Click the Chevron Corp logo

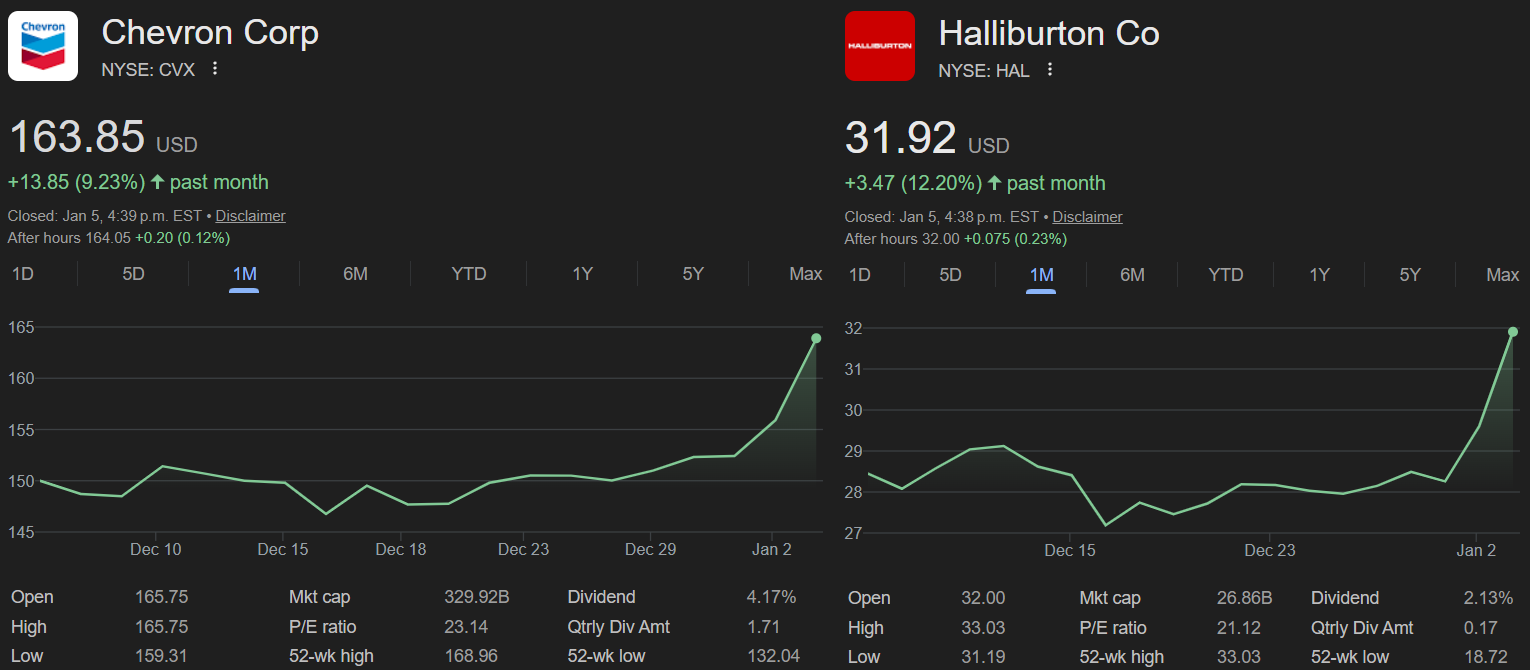point(43,46)
